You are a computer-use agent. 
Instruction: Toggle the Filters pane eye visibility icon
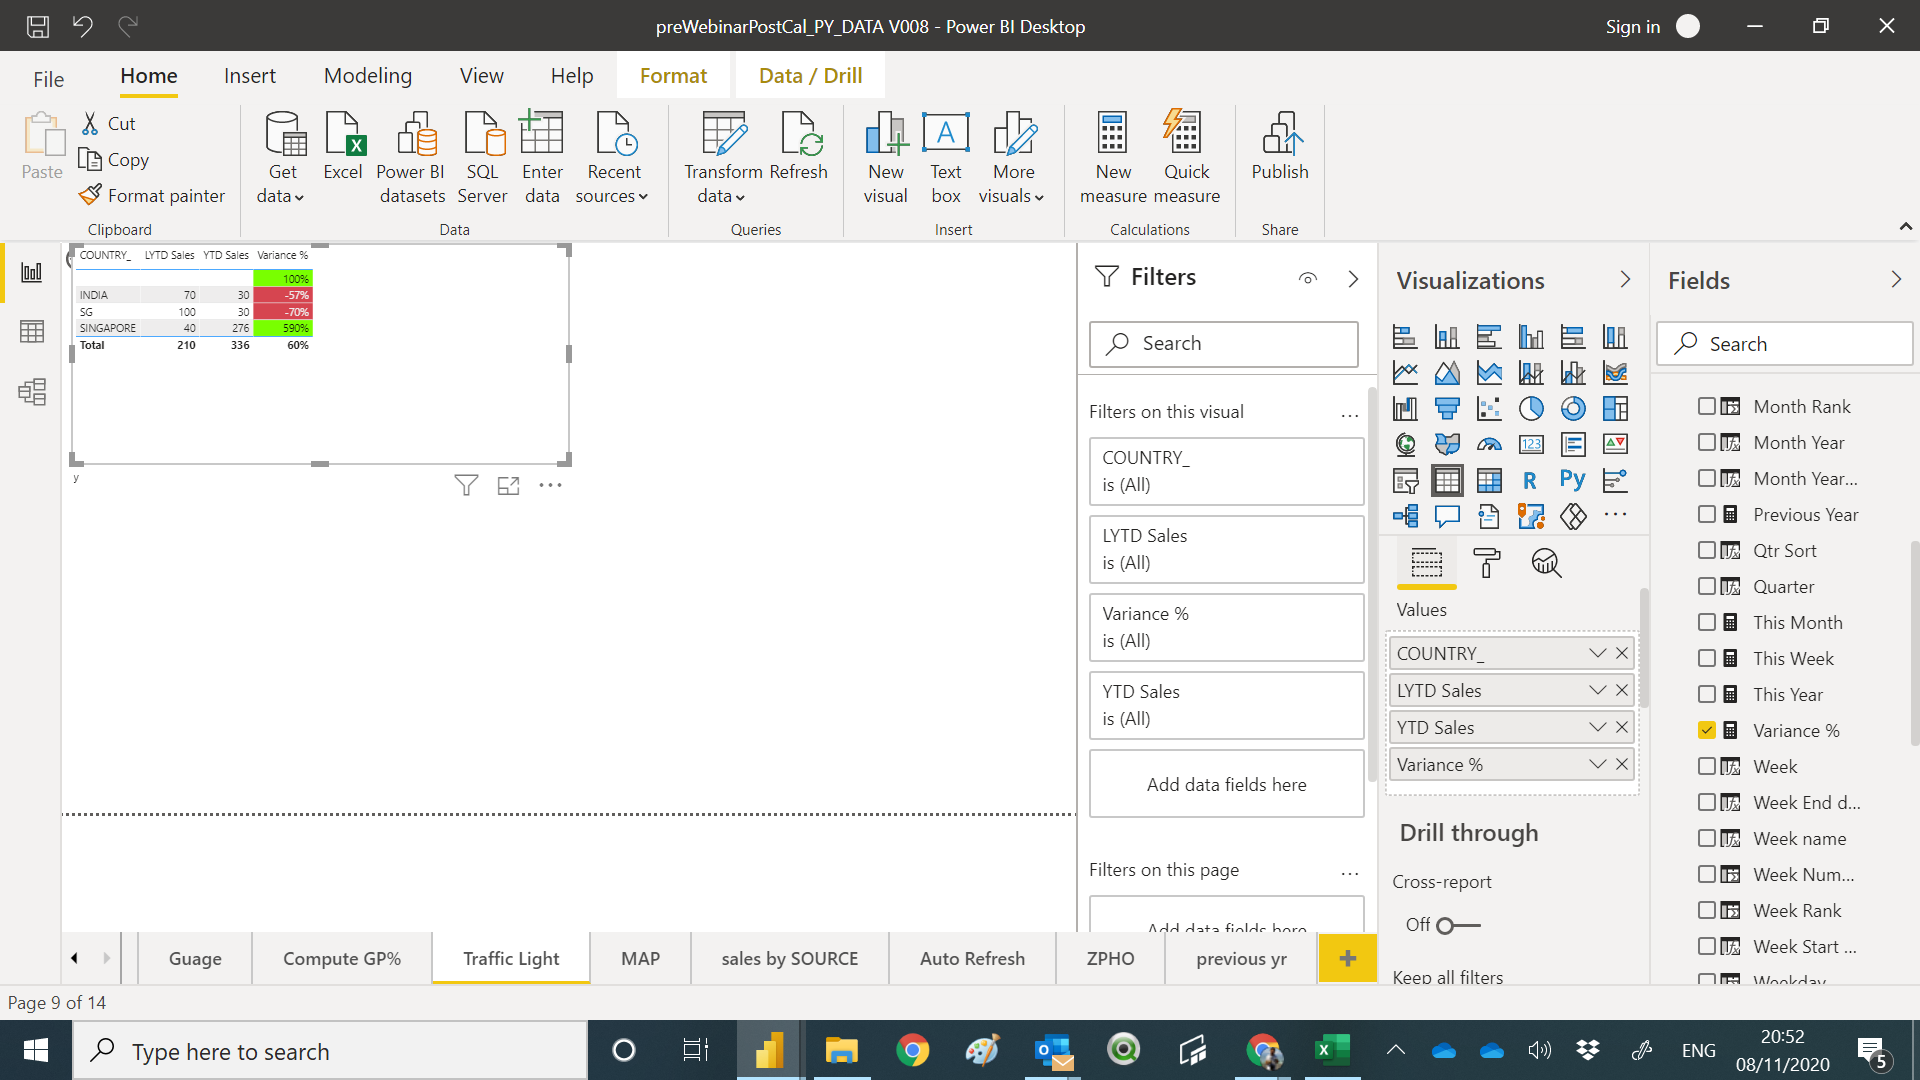click(1308, 279)
